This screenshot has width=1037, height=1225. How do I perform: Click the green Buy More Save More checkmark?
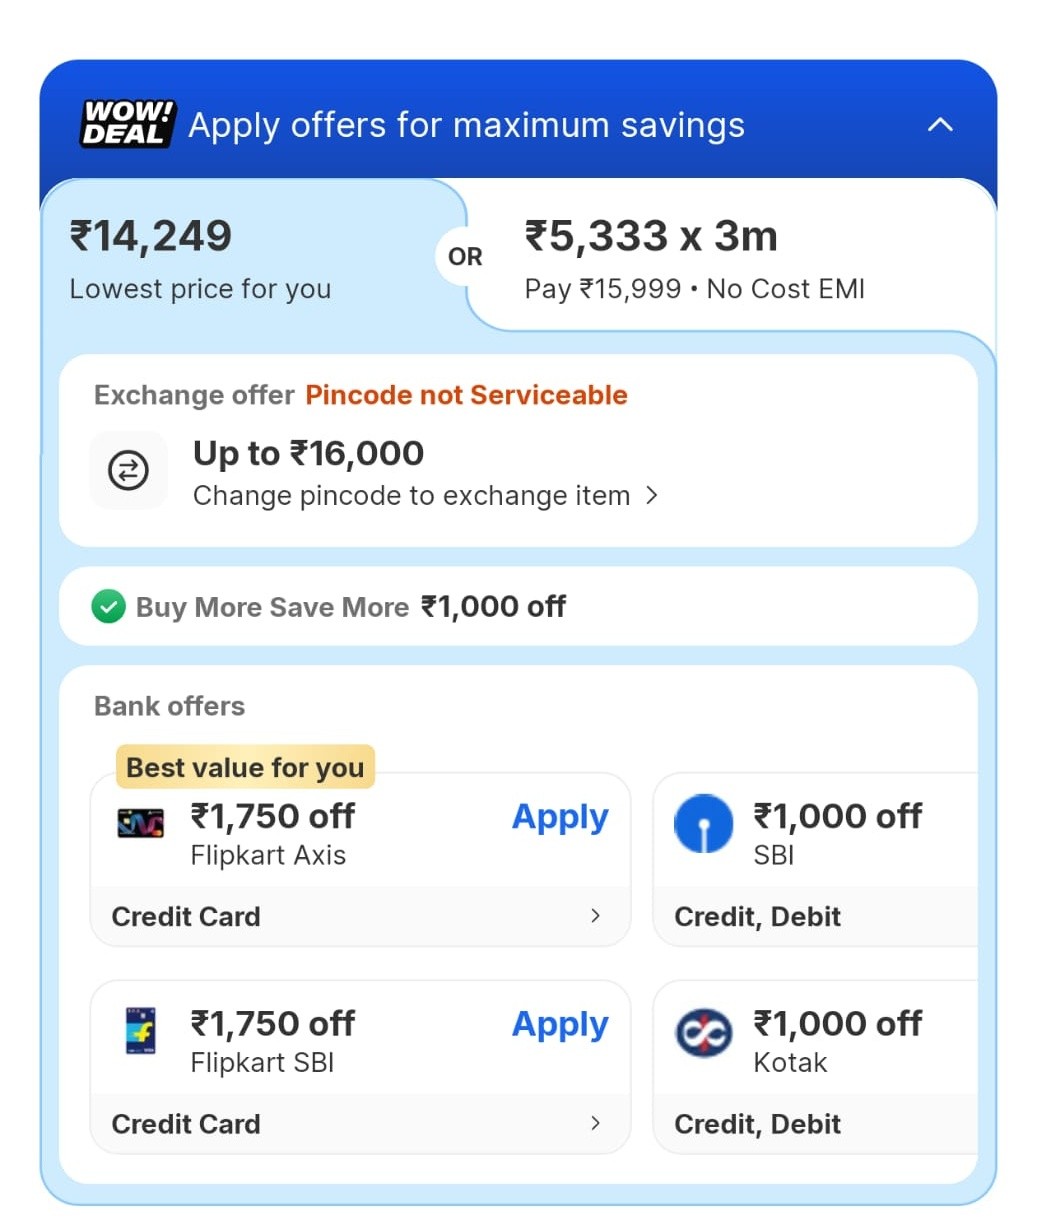click(x=108, y=606)
